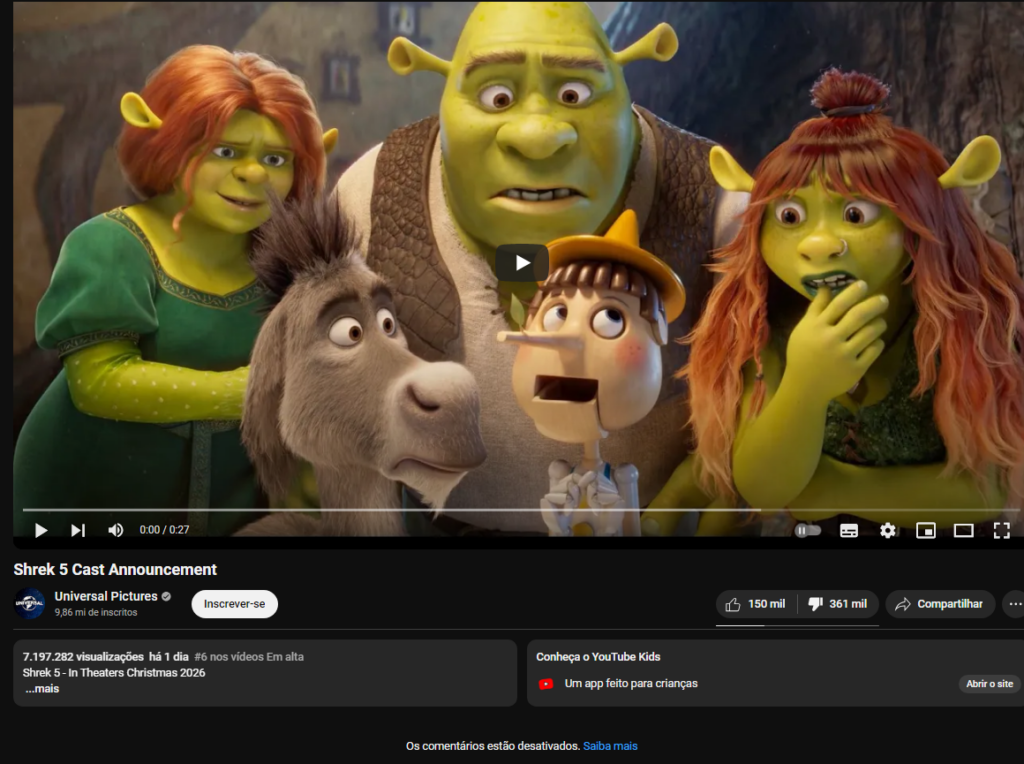Mute the video volume

coord(116,530)
